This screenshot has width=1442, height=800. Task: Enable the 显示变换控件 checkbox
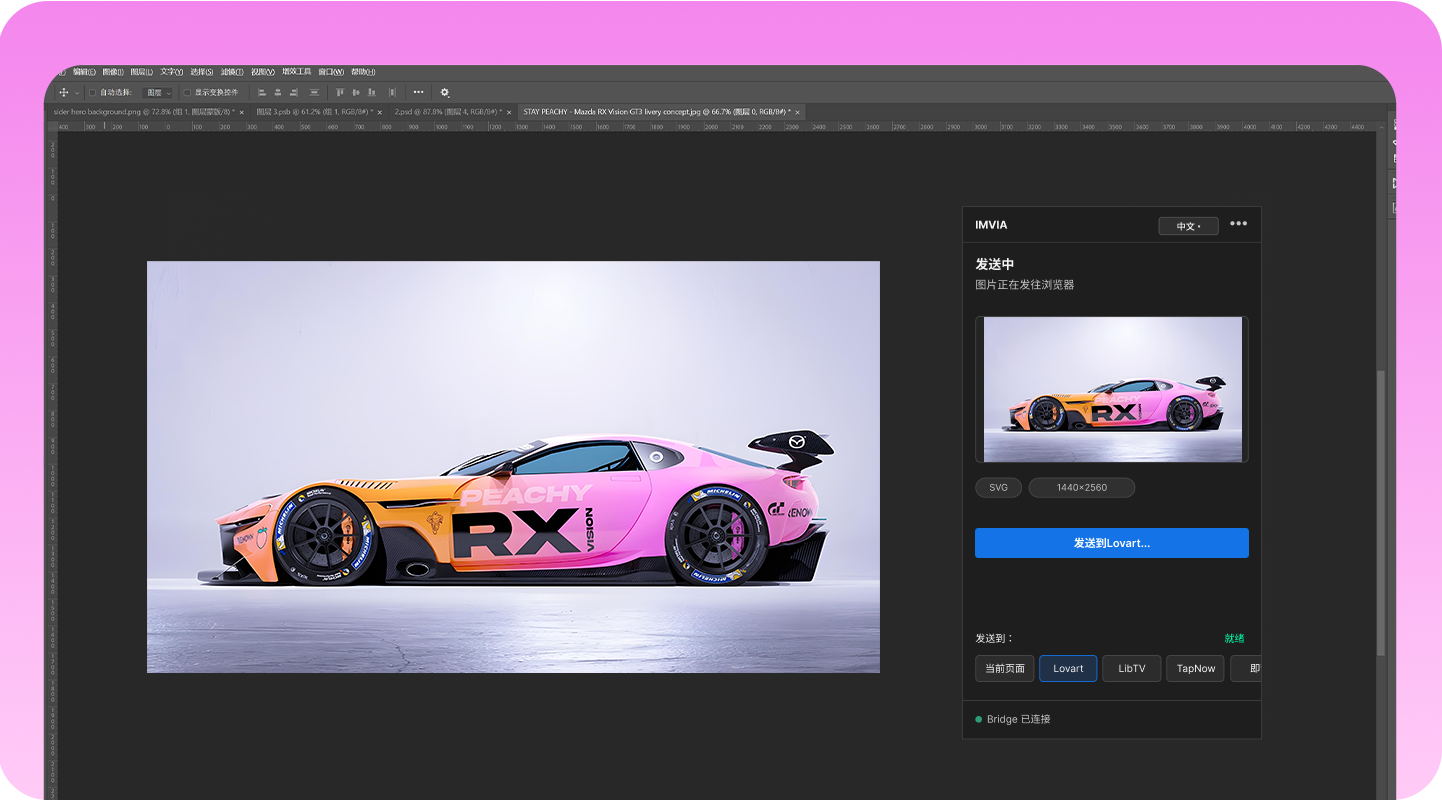click(187, 92)
